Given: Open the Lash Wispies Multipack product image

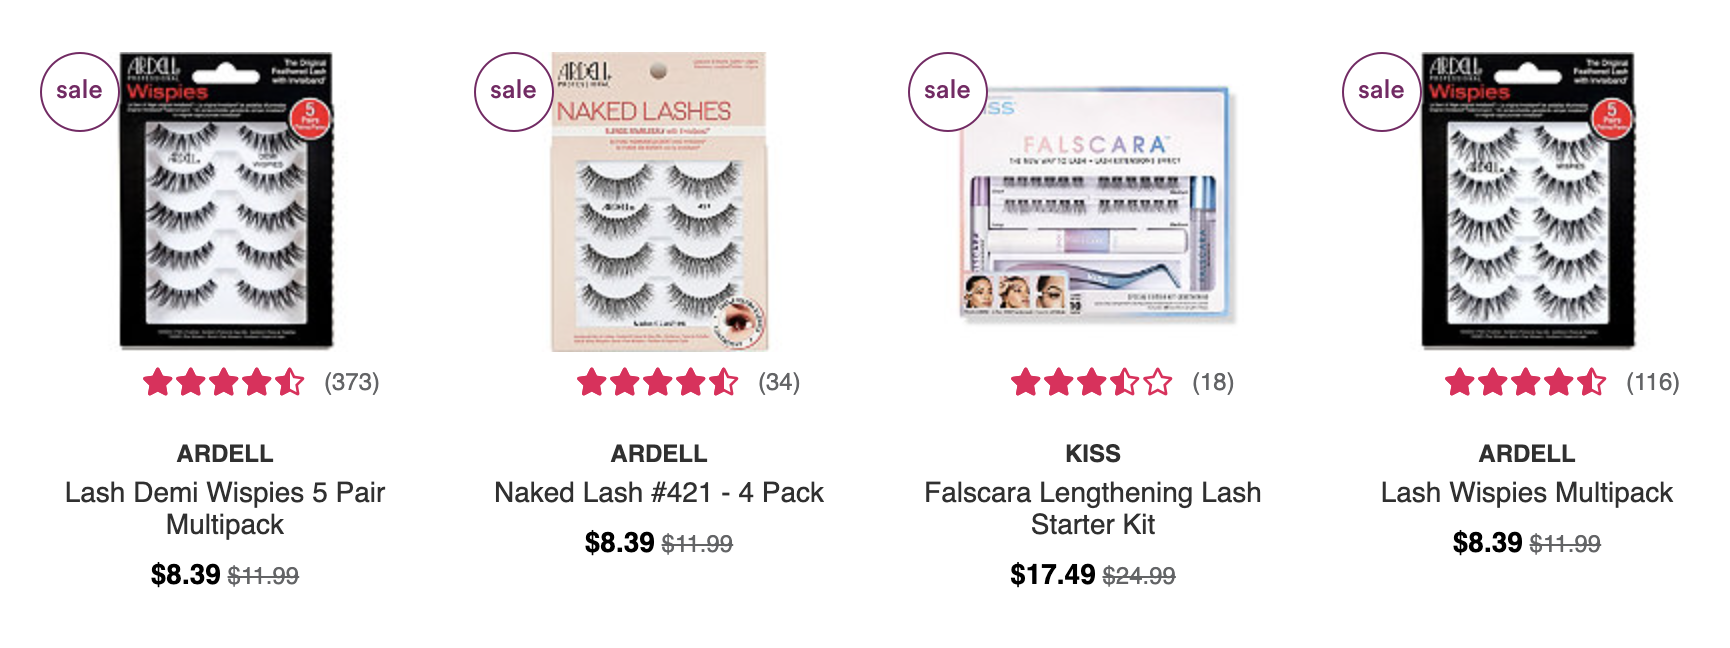Looking at the screenshot, I should click(x=1528, y=201).
